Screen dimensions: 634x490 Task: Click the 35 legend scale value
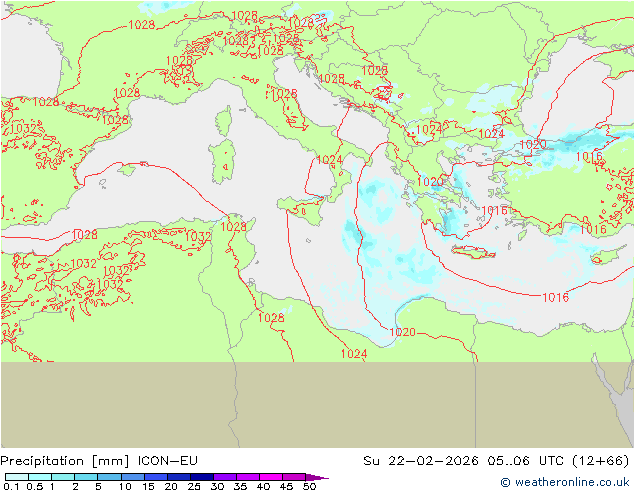(240, 486)
